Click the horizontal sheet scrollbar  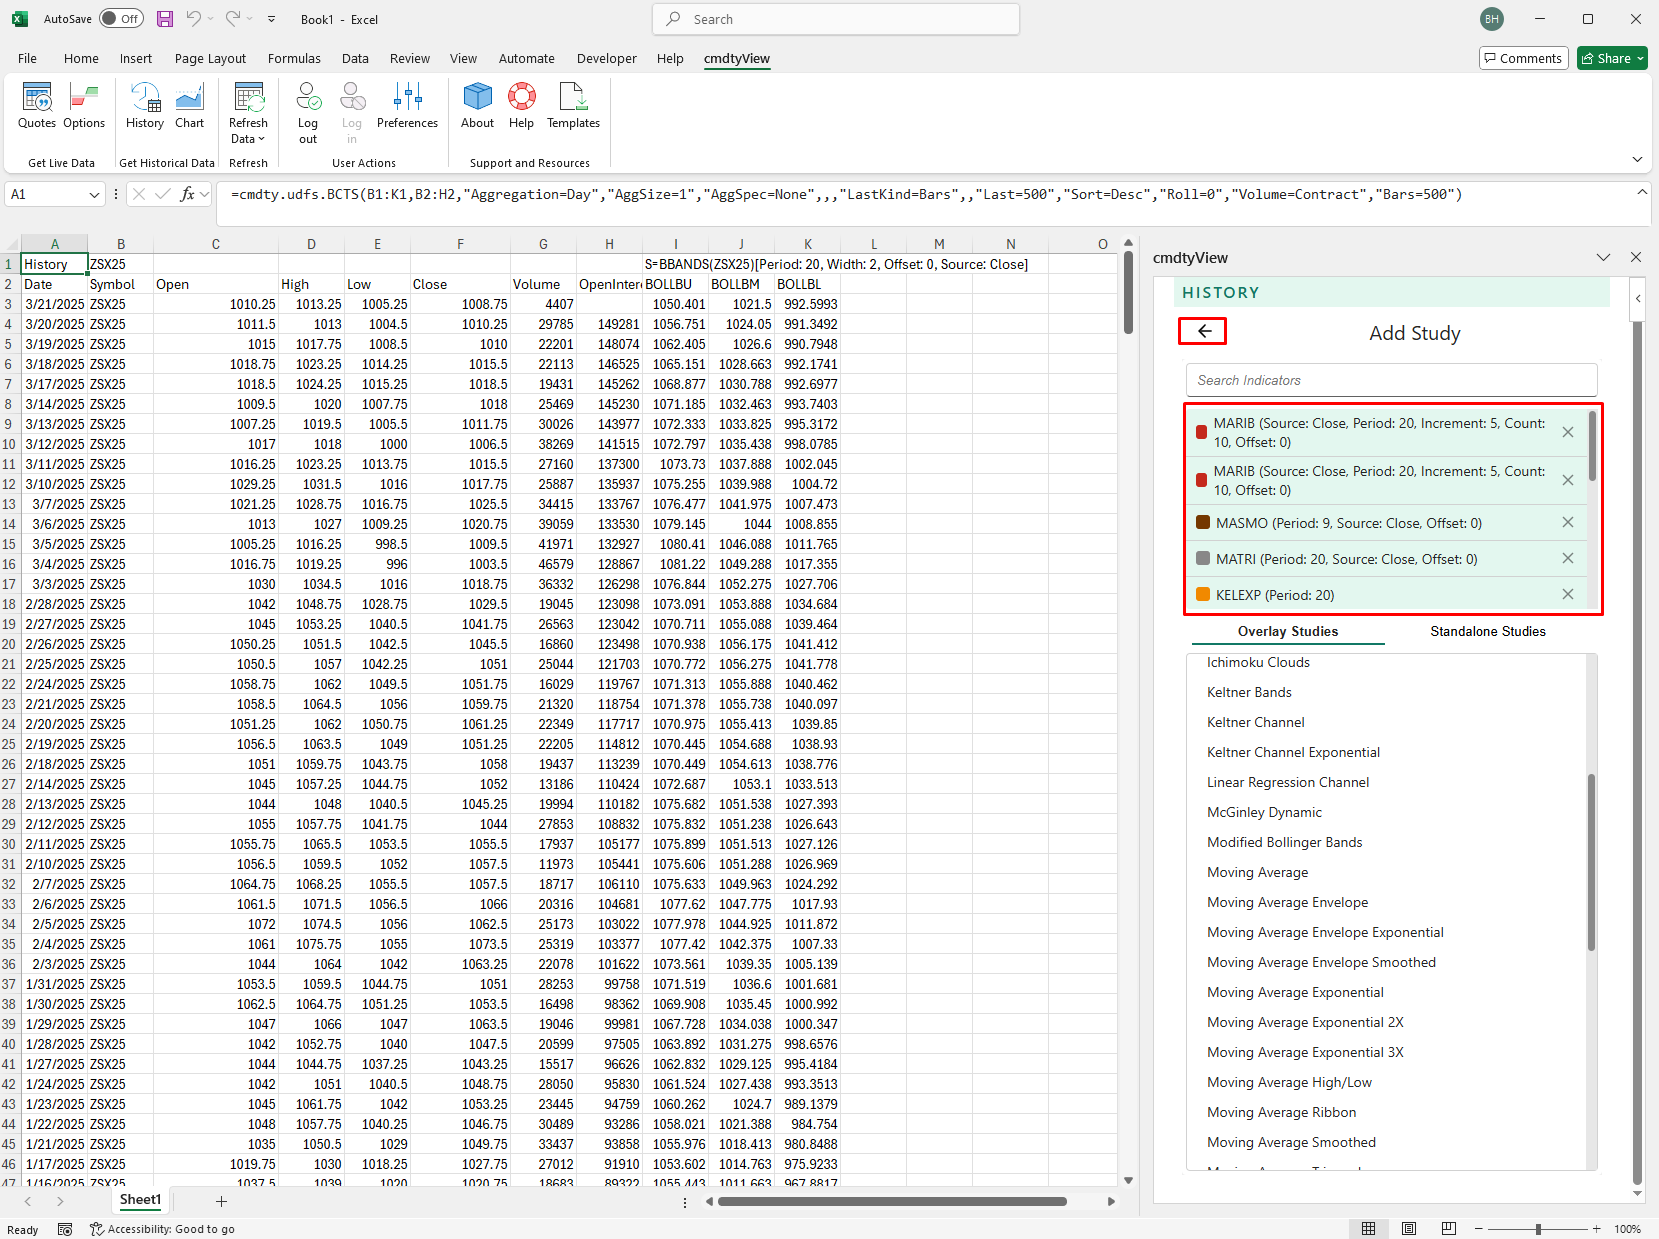pos(892,1201)
